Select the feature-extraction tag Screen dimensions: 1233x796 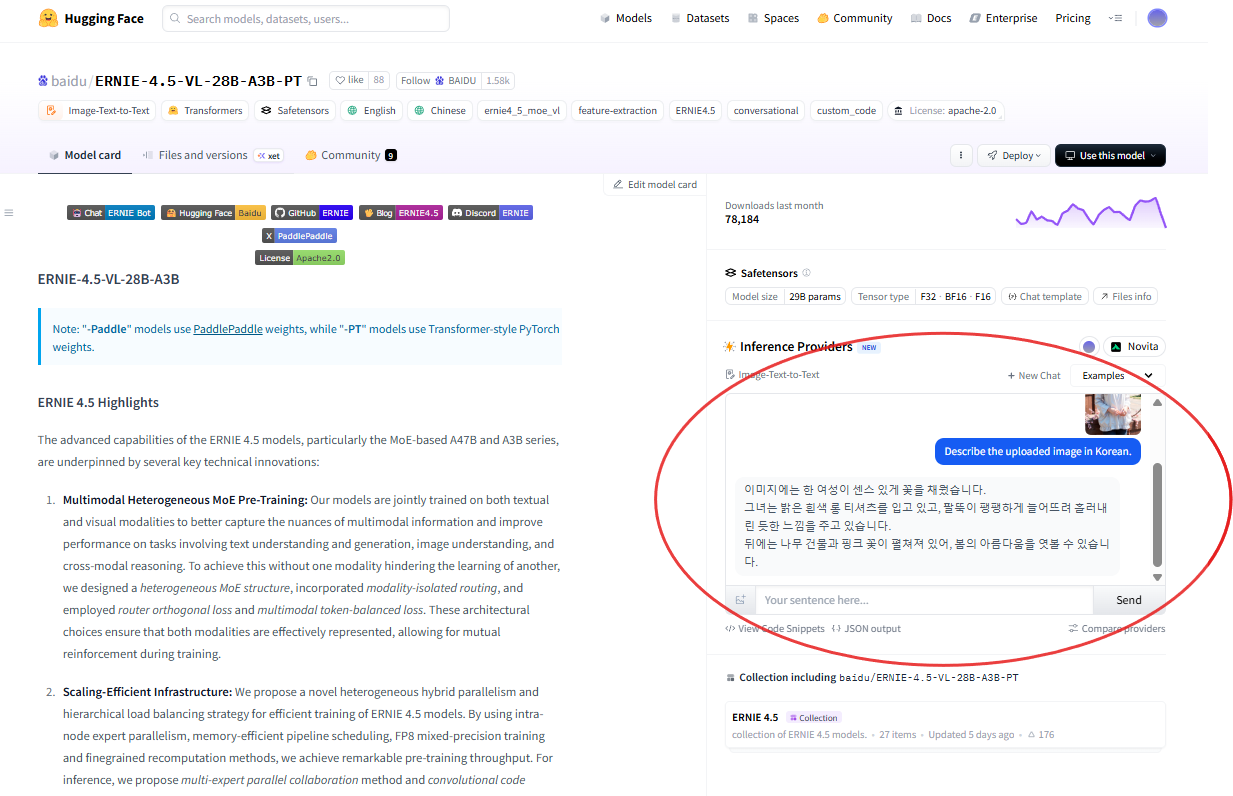tap(618, 111)
